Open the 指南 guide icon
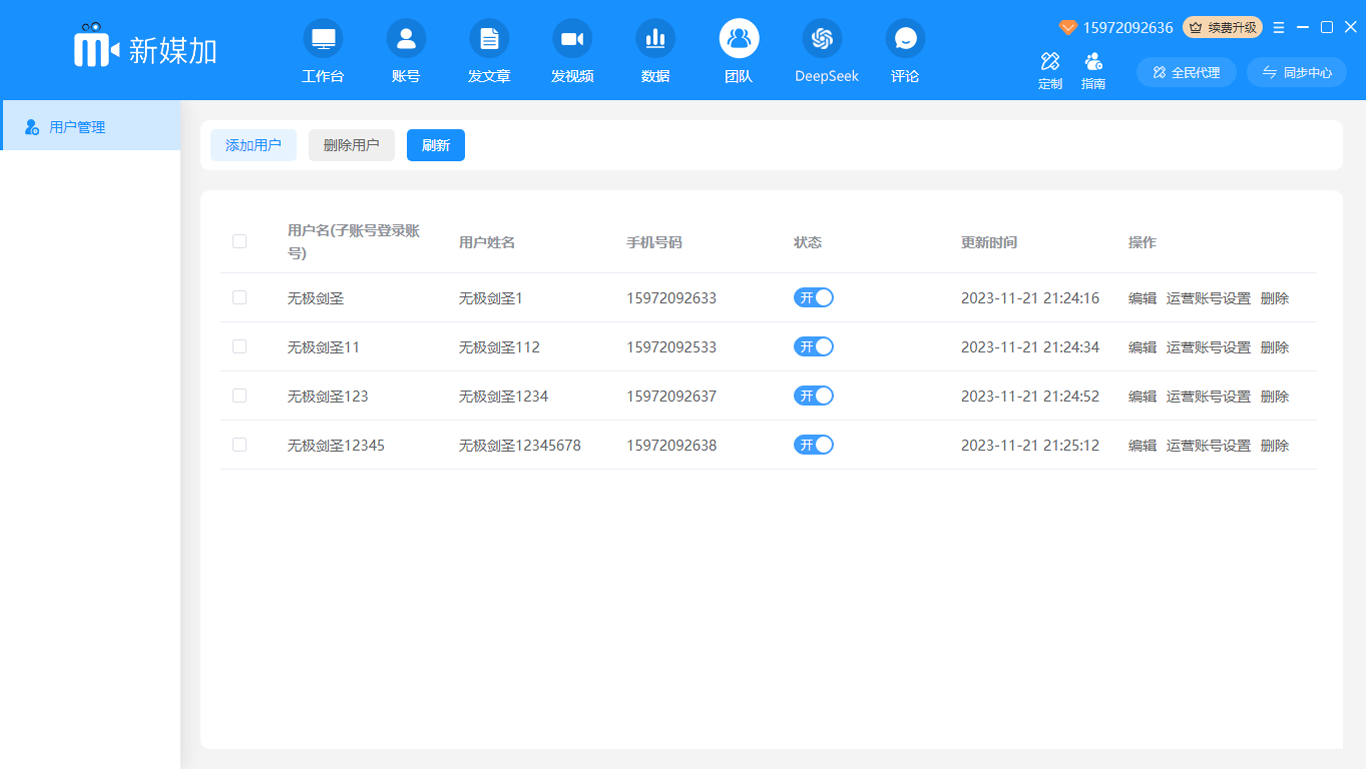Screen dimensions: 1366x769 point(1093,62)
